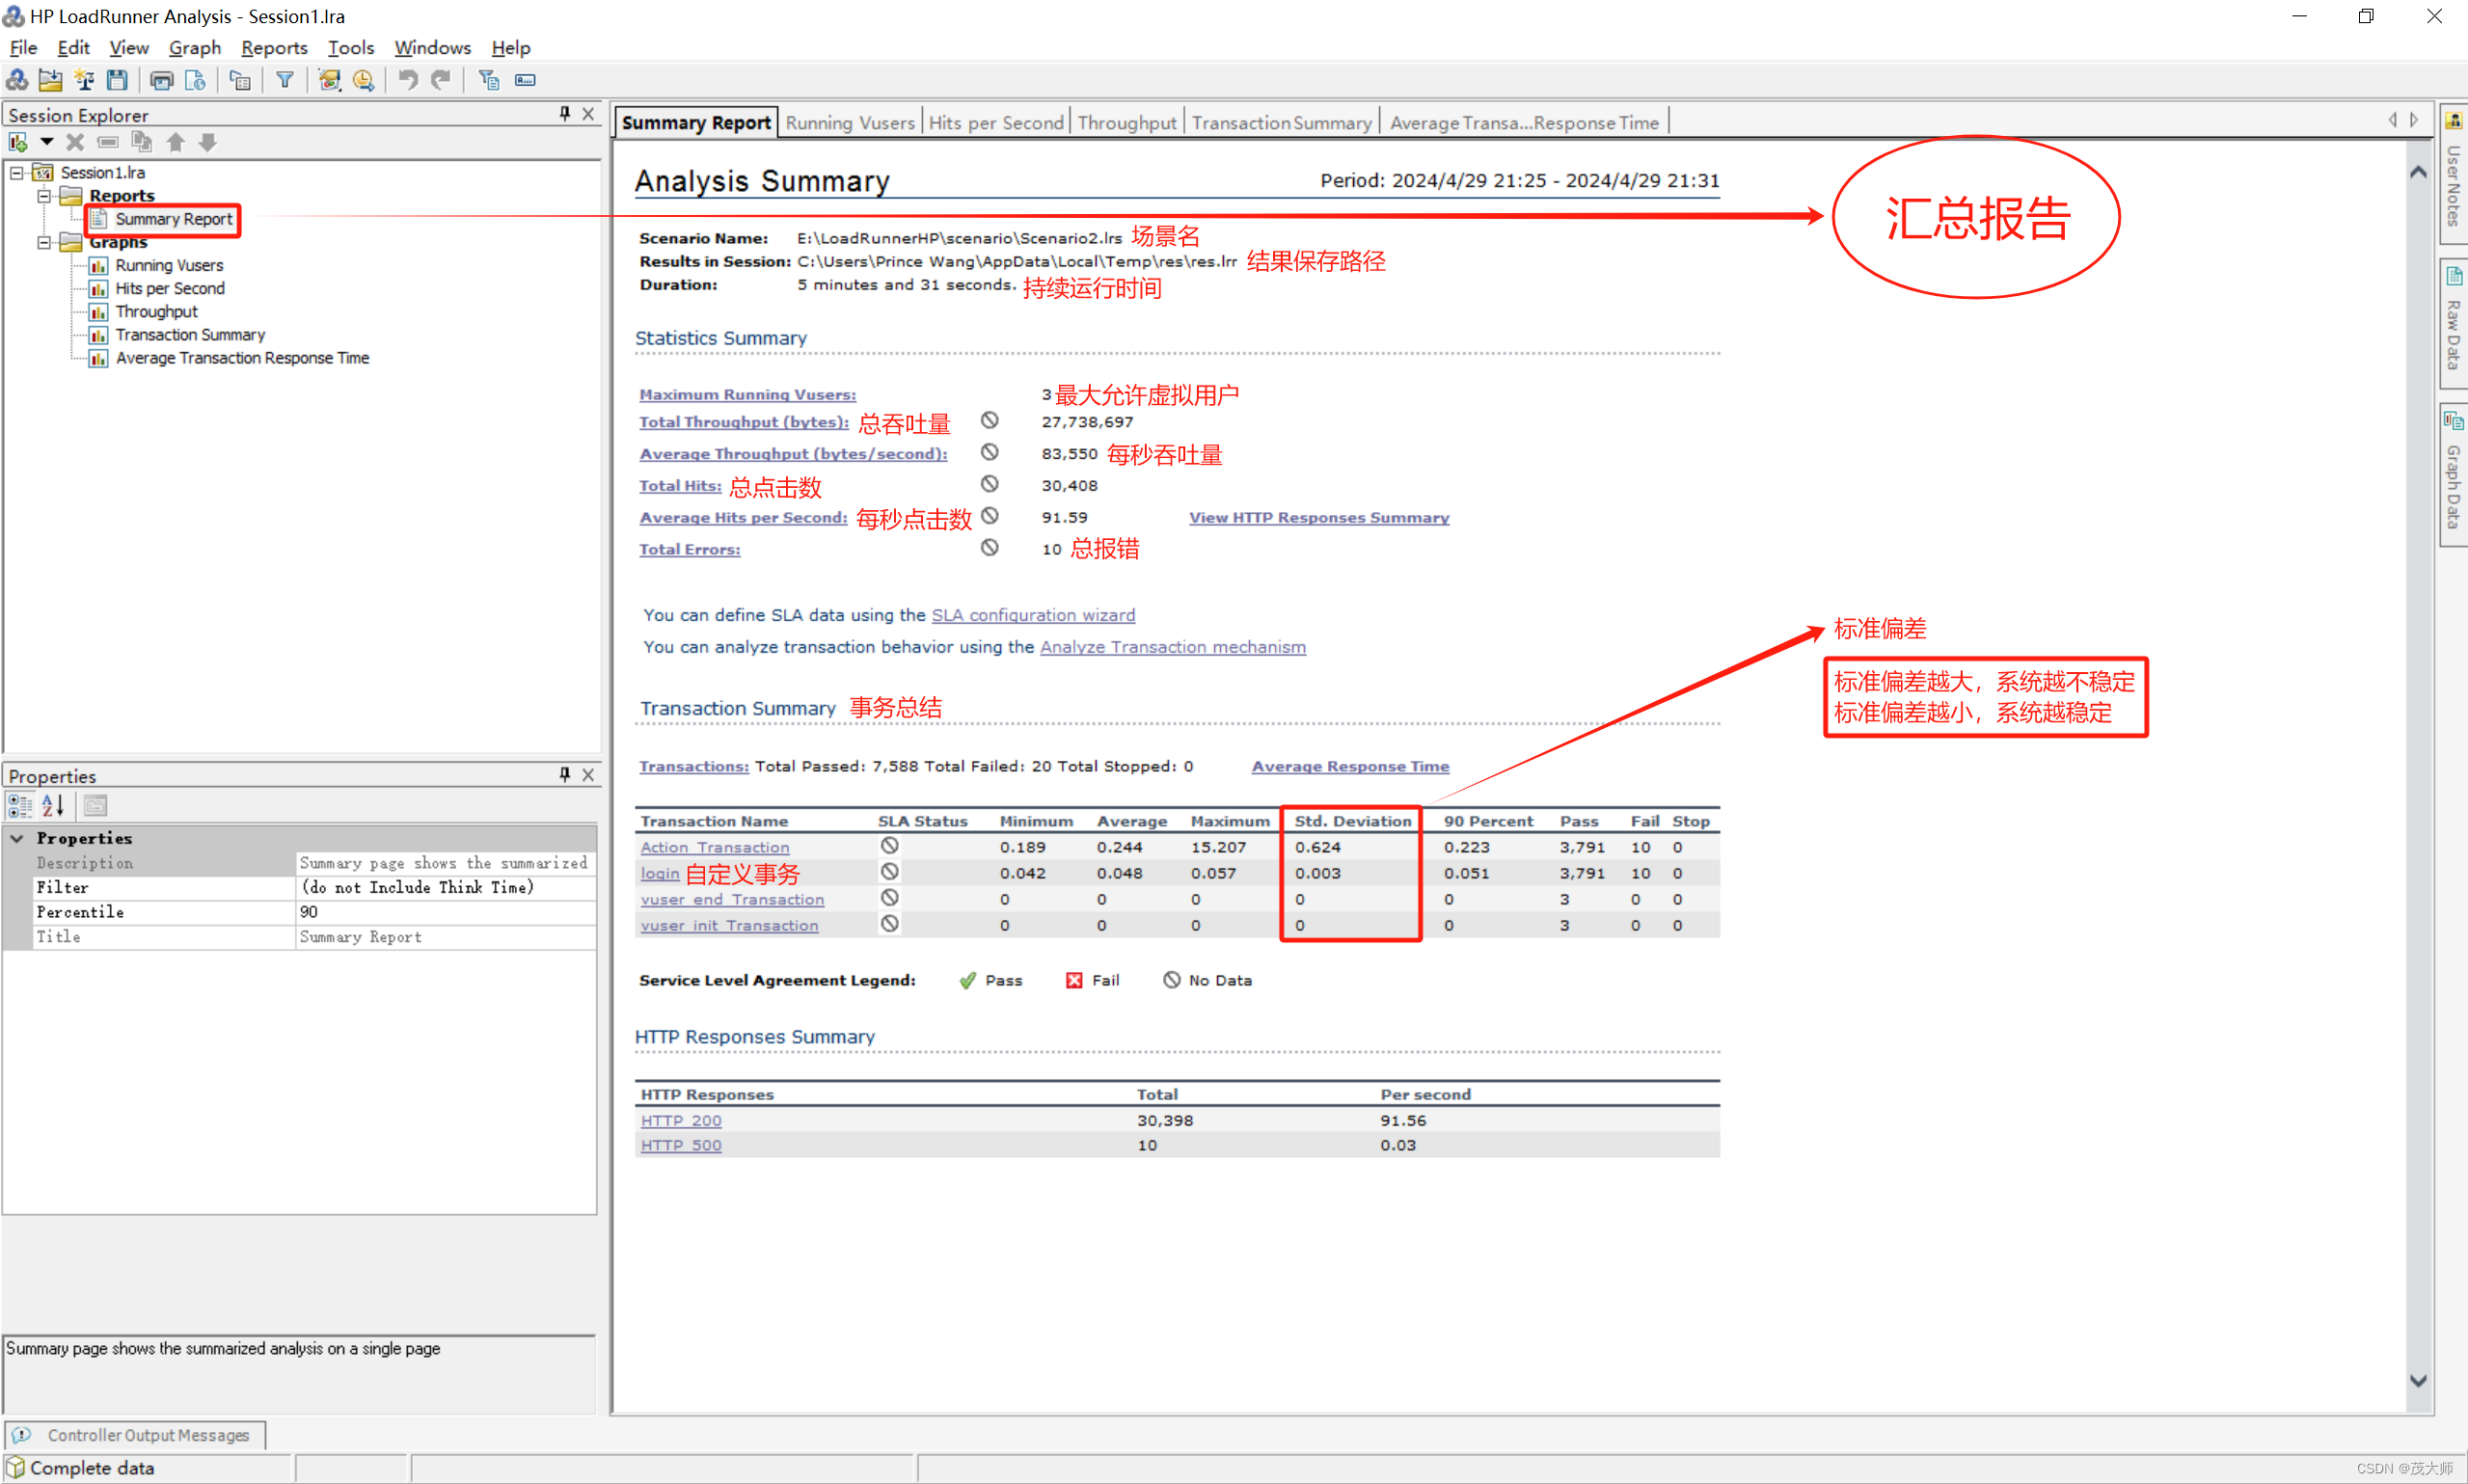Unpin the Session Explorer panel
Image resolution: width=2468 pixels, height=1484 pixels.
[x=564, y=113]
